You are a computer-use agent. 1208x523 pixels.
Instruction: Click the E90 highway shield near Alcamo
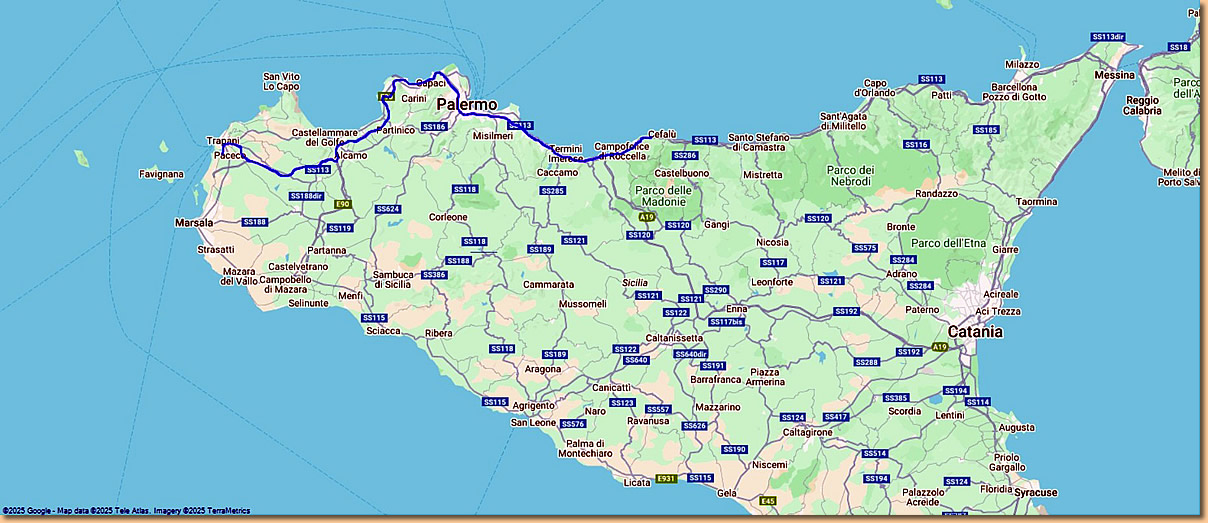click(x=343, y=204)
